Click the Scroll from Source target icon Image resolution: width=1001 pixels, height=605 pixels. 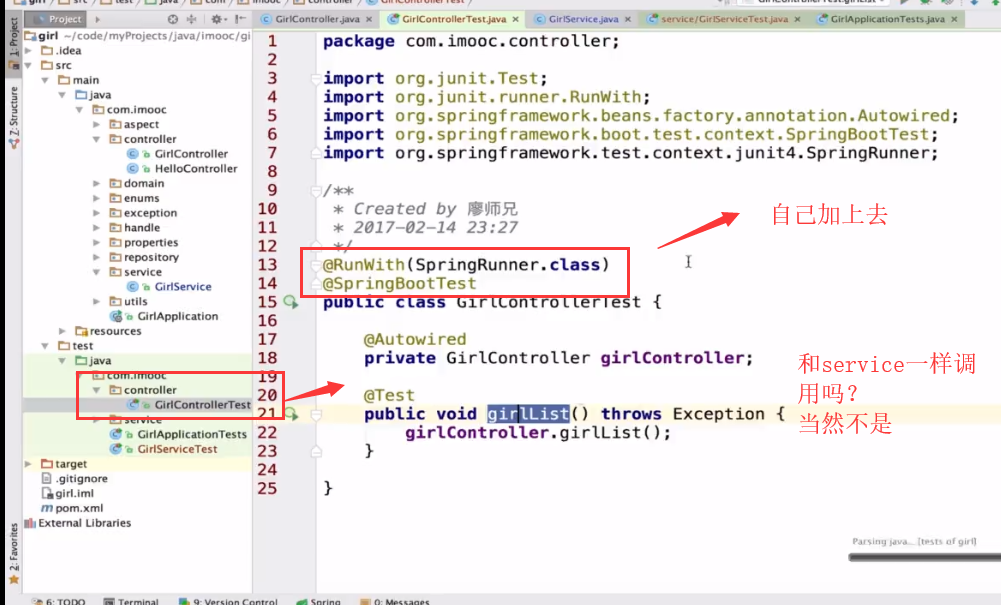coord(172,19)
